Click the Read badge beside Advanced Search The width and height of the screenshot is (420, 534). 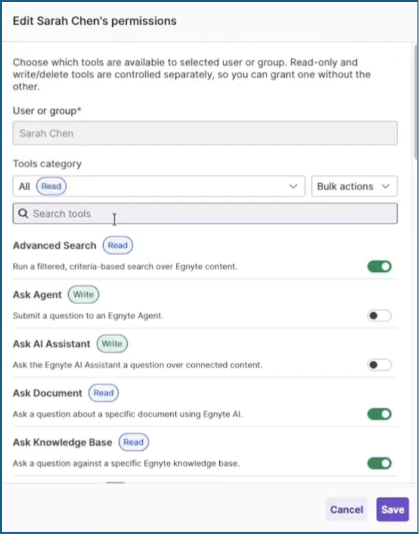pos(118,245)
